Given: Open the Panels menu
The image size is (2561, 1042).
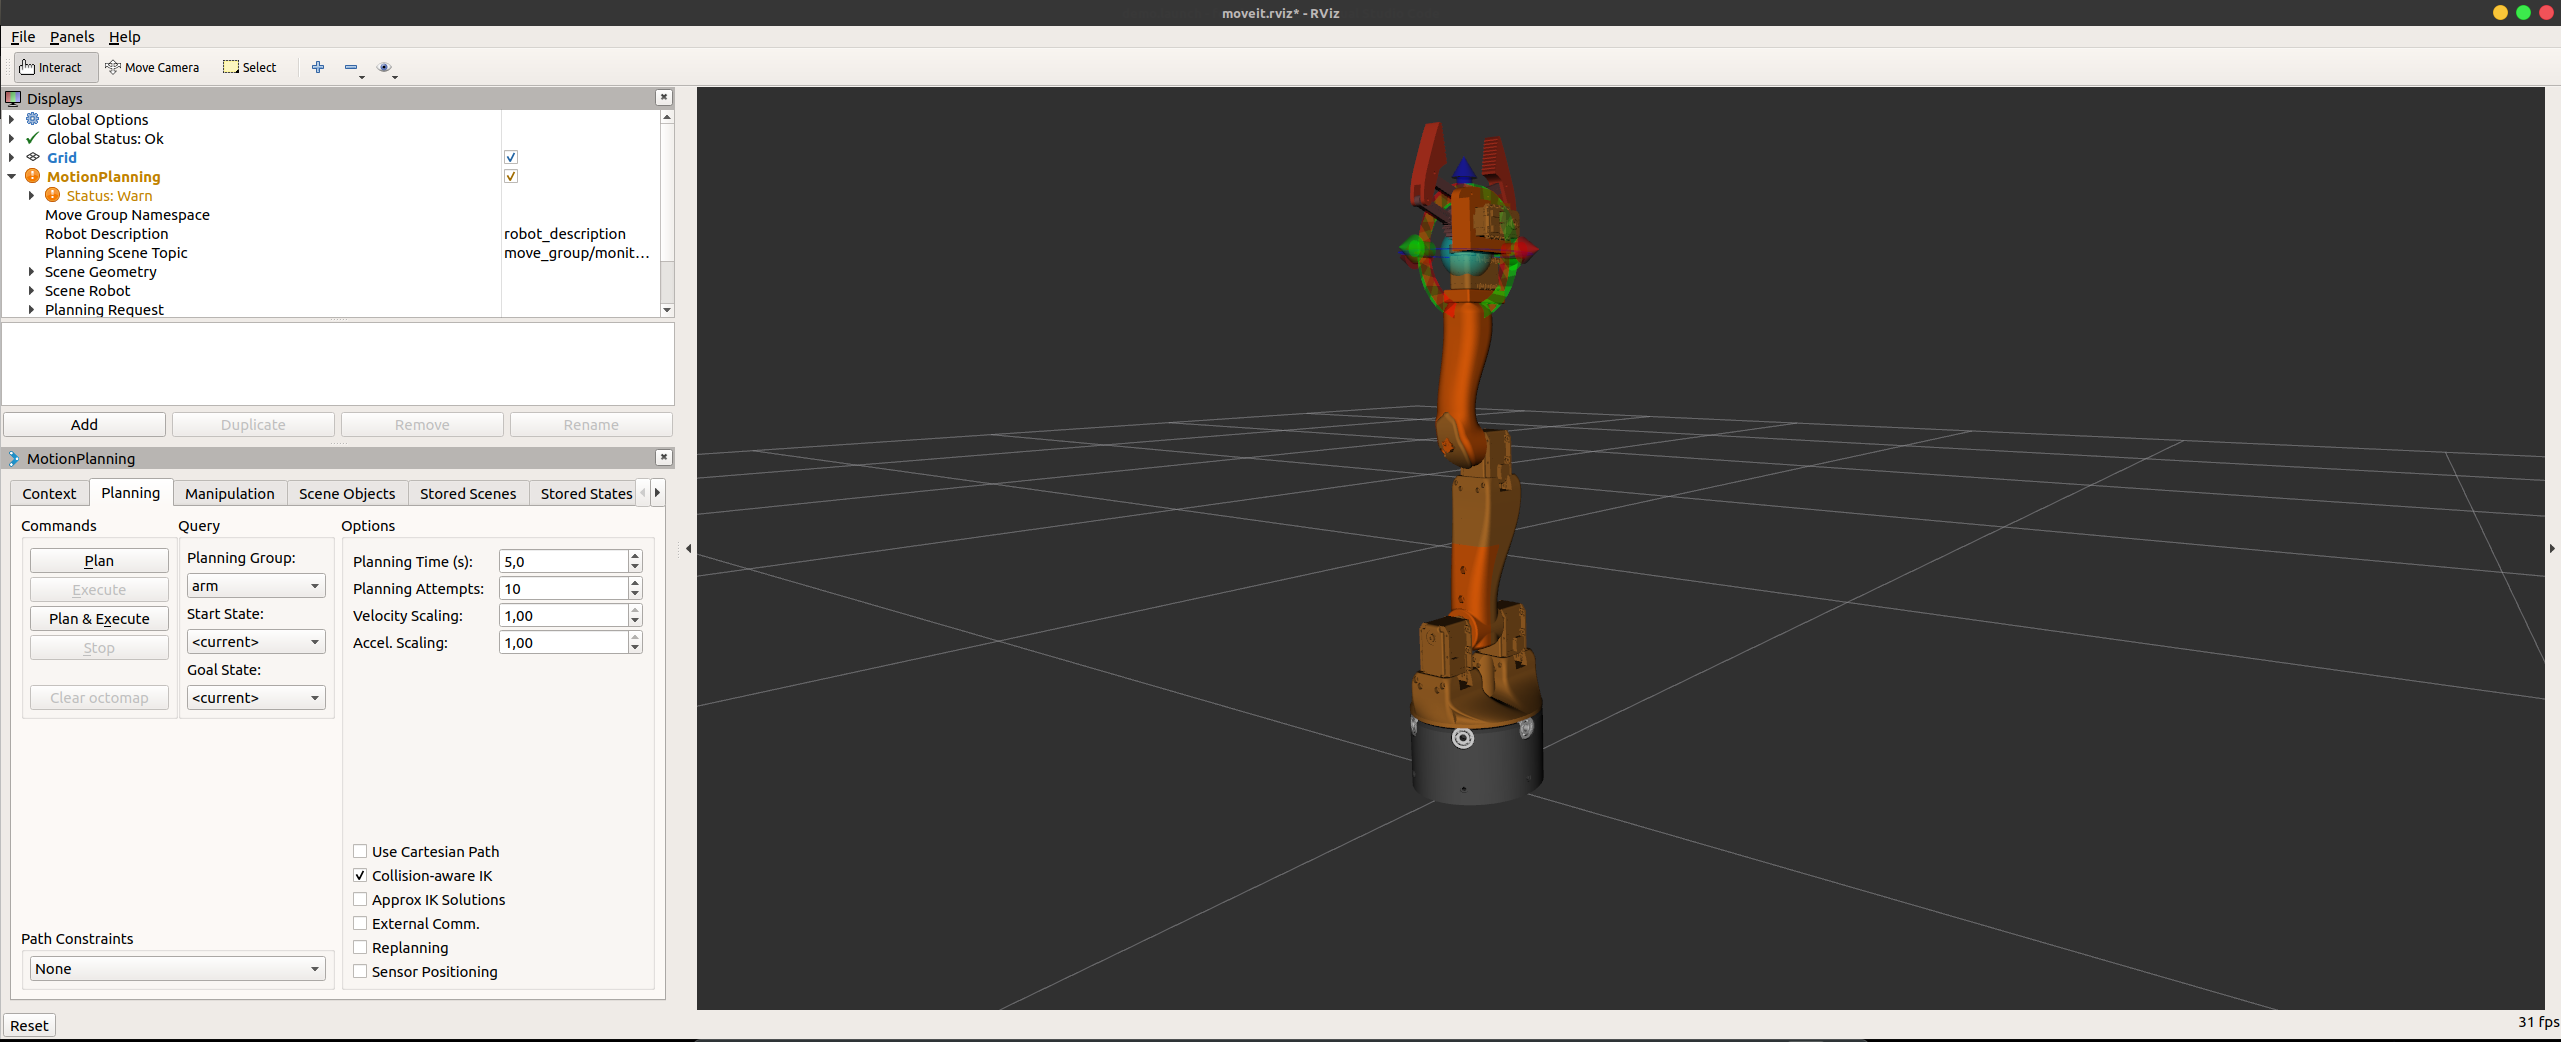Looking at the screenshot, I should [72, 37].
